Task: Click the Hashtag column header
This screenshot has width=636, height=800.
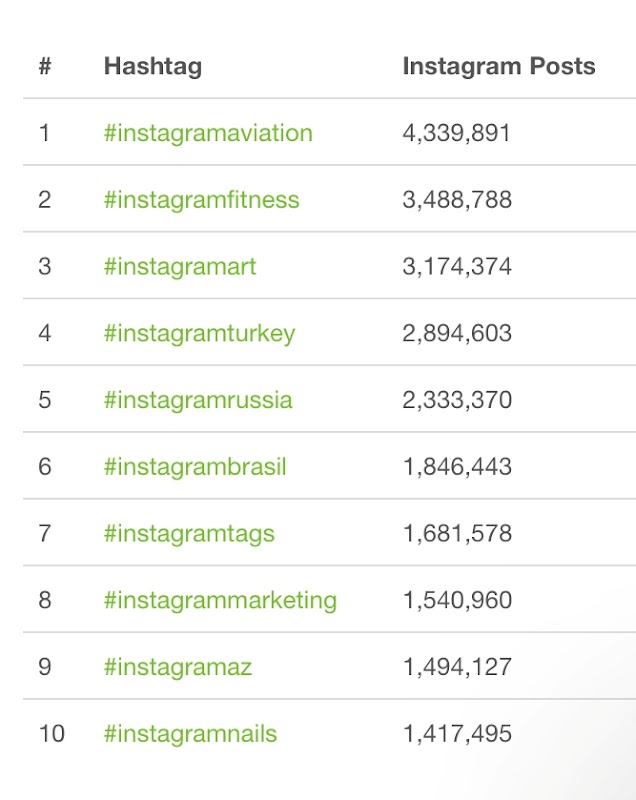Action: (x=152, y=67)
